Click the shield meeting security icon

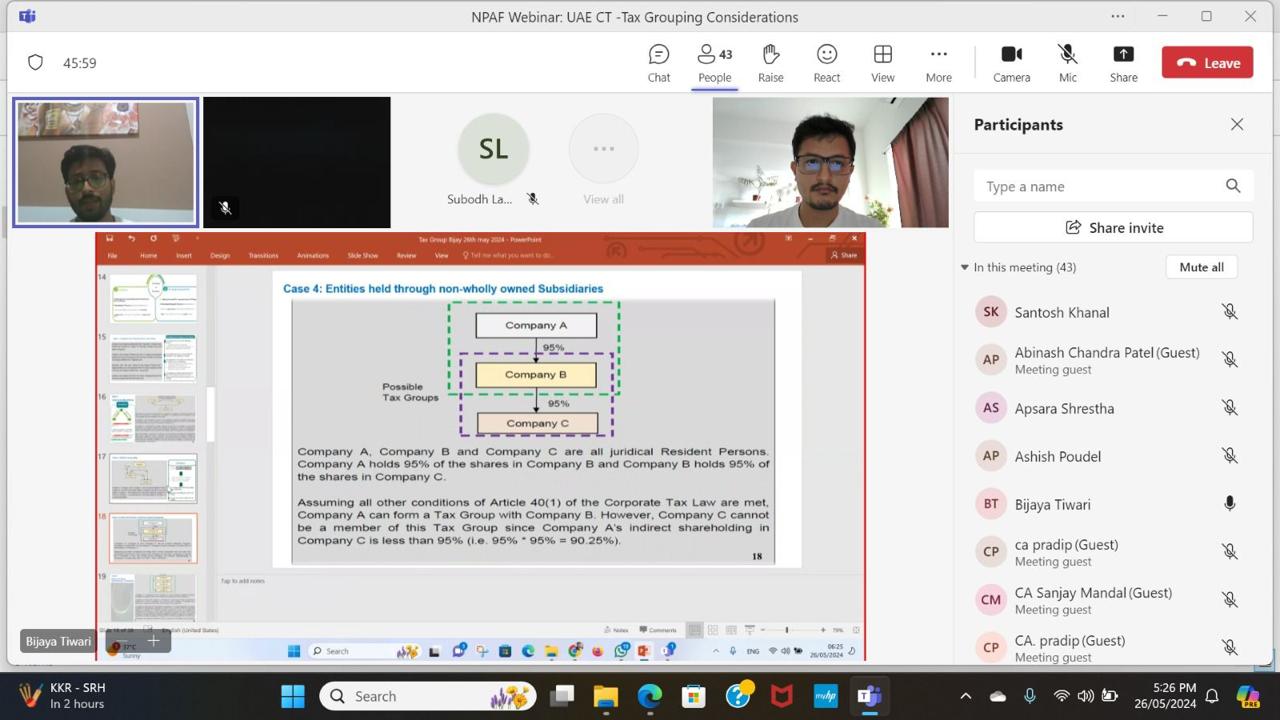pos(36,63)
